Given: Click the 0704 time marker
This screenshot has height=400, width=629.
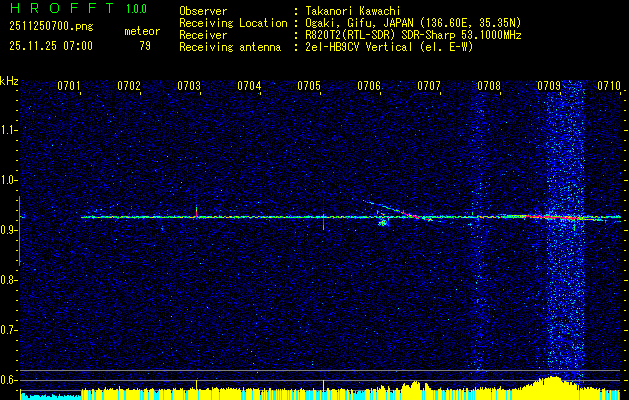Looking at the screenshot, I should (249, 85).
